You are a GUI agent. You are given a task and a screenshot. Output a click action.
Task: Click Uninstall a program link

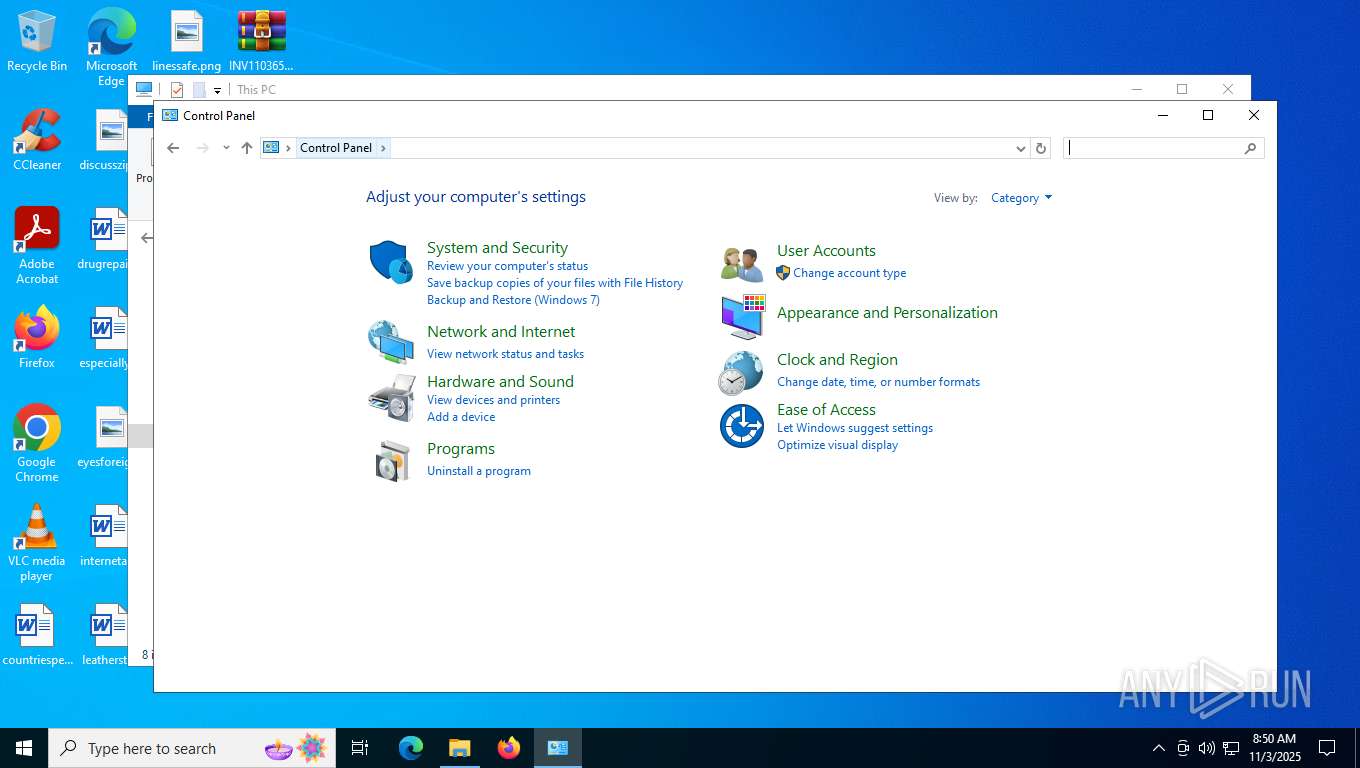tap(479, 471)
